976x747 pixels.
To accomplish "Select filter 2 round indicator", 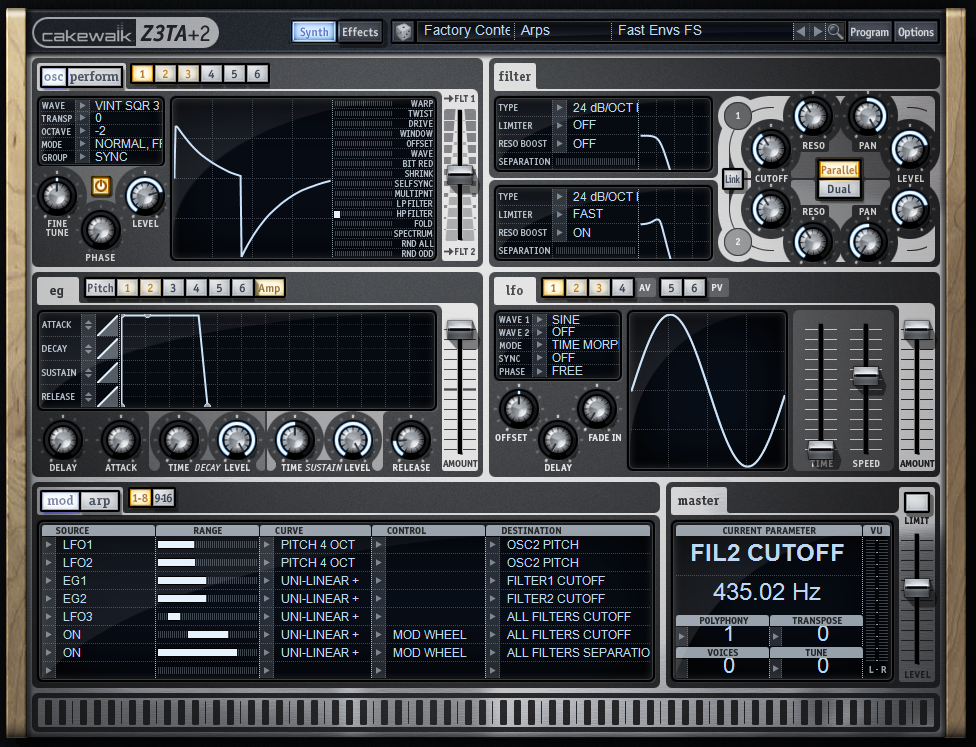I will click(x=738, y=242).
